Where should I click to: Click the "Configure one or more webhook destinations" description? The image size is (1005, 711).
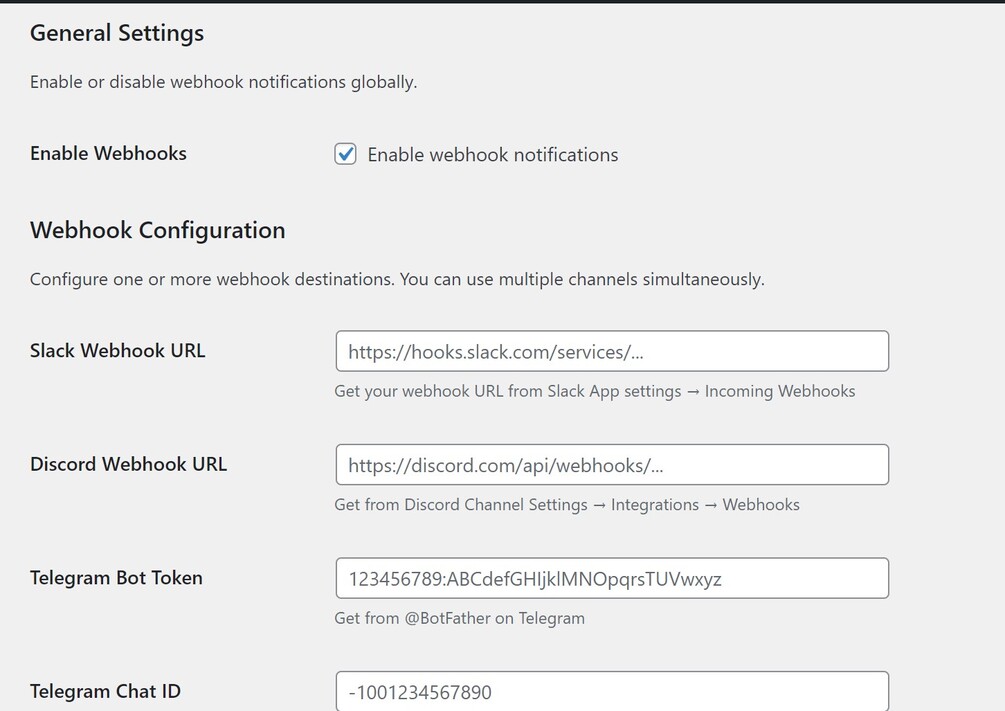(397, 279)
